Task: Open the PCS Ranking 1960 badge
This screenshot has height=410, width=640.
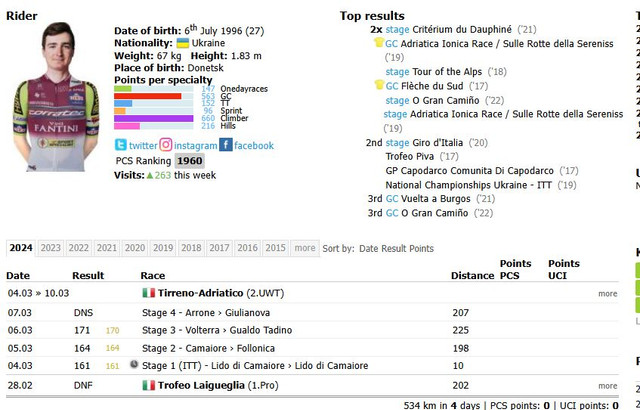Action: click(x=189, y=161)
